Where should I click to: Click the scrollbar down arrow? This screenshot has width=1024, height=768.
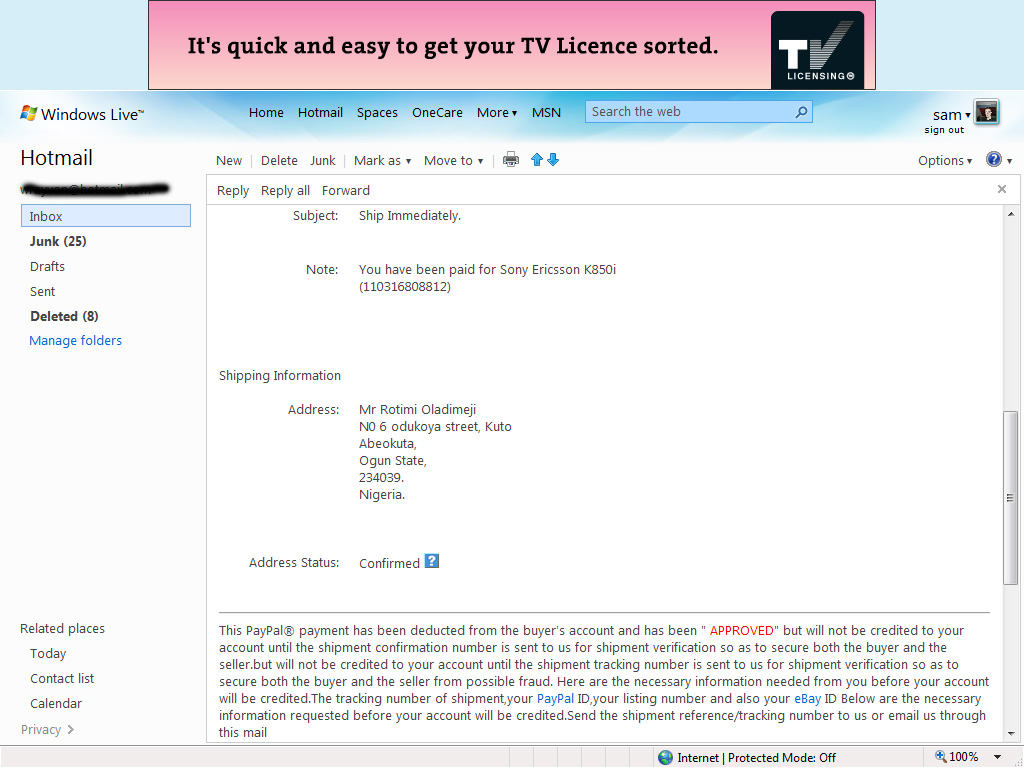point(1010,733)
